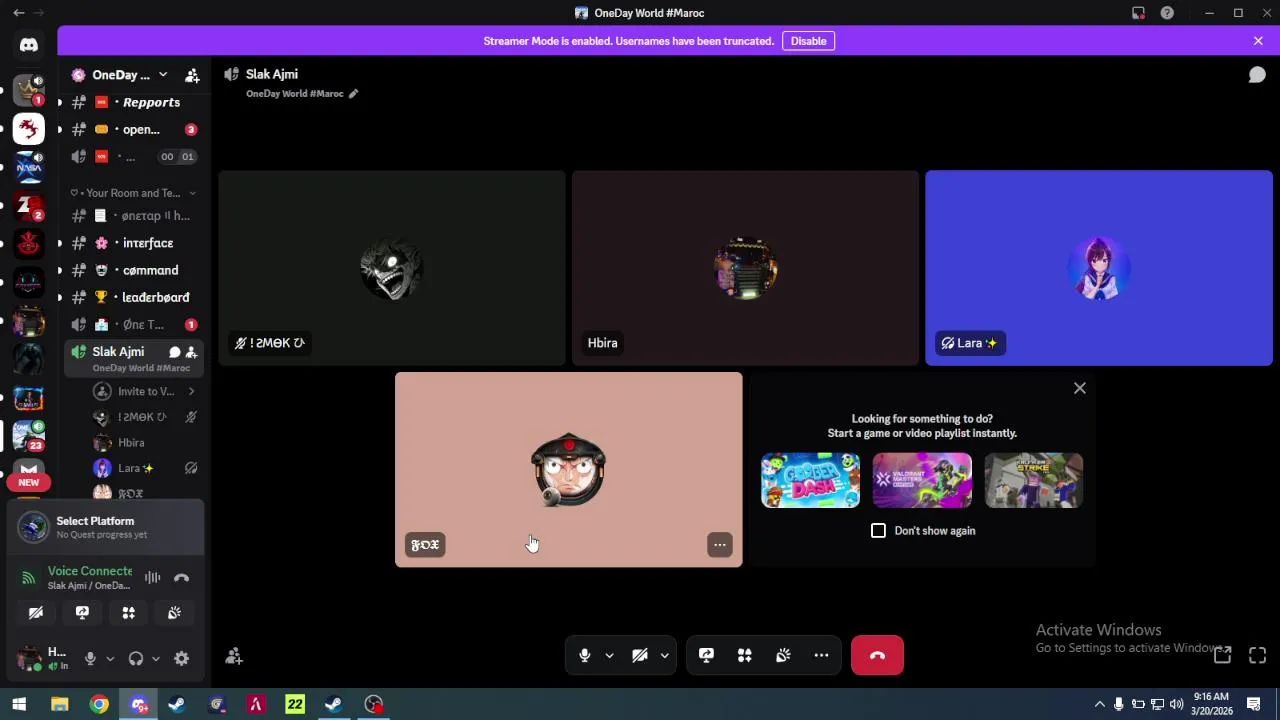The height and width of the screenshot is (720, 1280).
Task: Disconnect with red hang-up button
Action: click(877, 655)
